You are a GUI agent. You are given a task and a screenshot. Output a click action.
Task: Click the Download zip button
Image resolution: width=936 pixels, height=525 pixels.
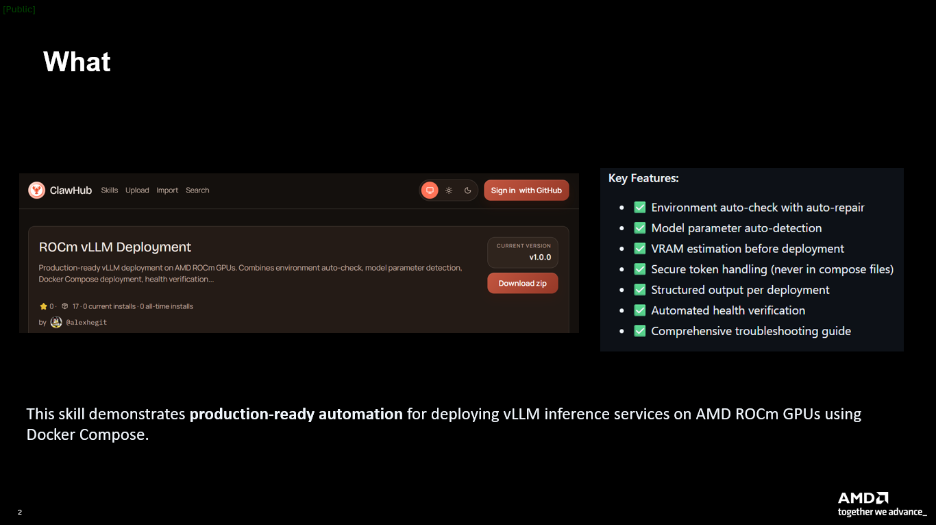point(522,283)
